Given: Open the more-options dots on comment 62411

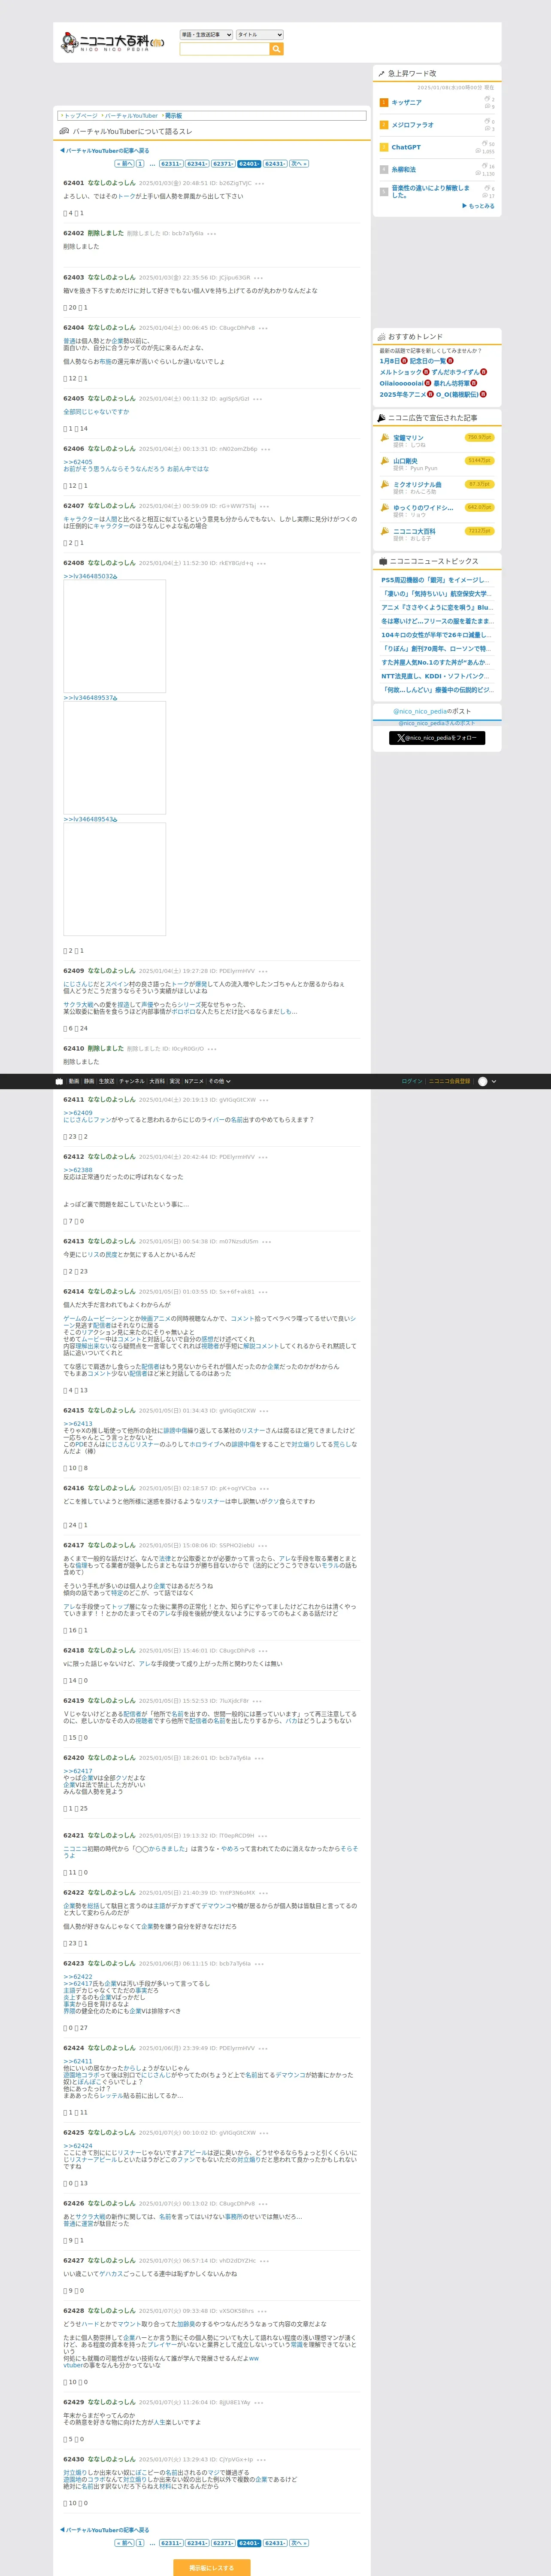Looking at the screenshot, I should click(x=264, y=1100).
